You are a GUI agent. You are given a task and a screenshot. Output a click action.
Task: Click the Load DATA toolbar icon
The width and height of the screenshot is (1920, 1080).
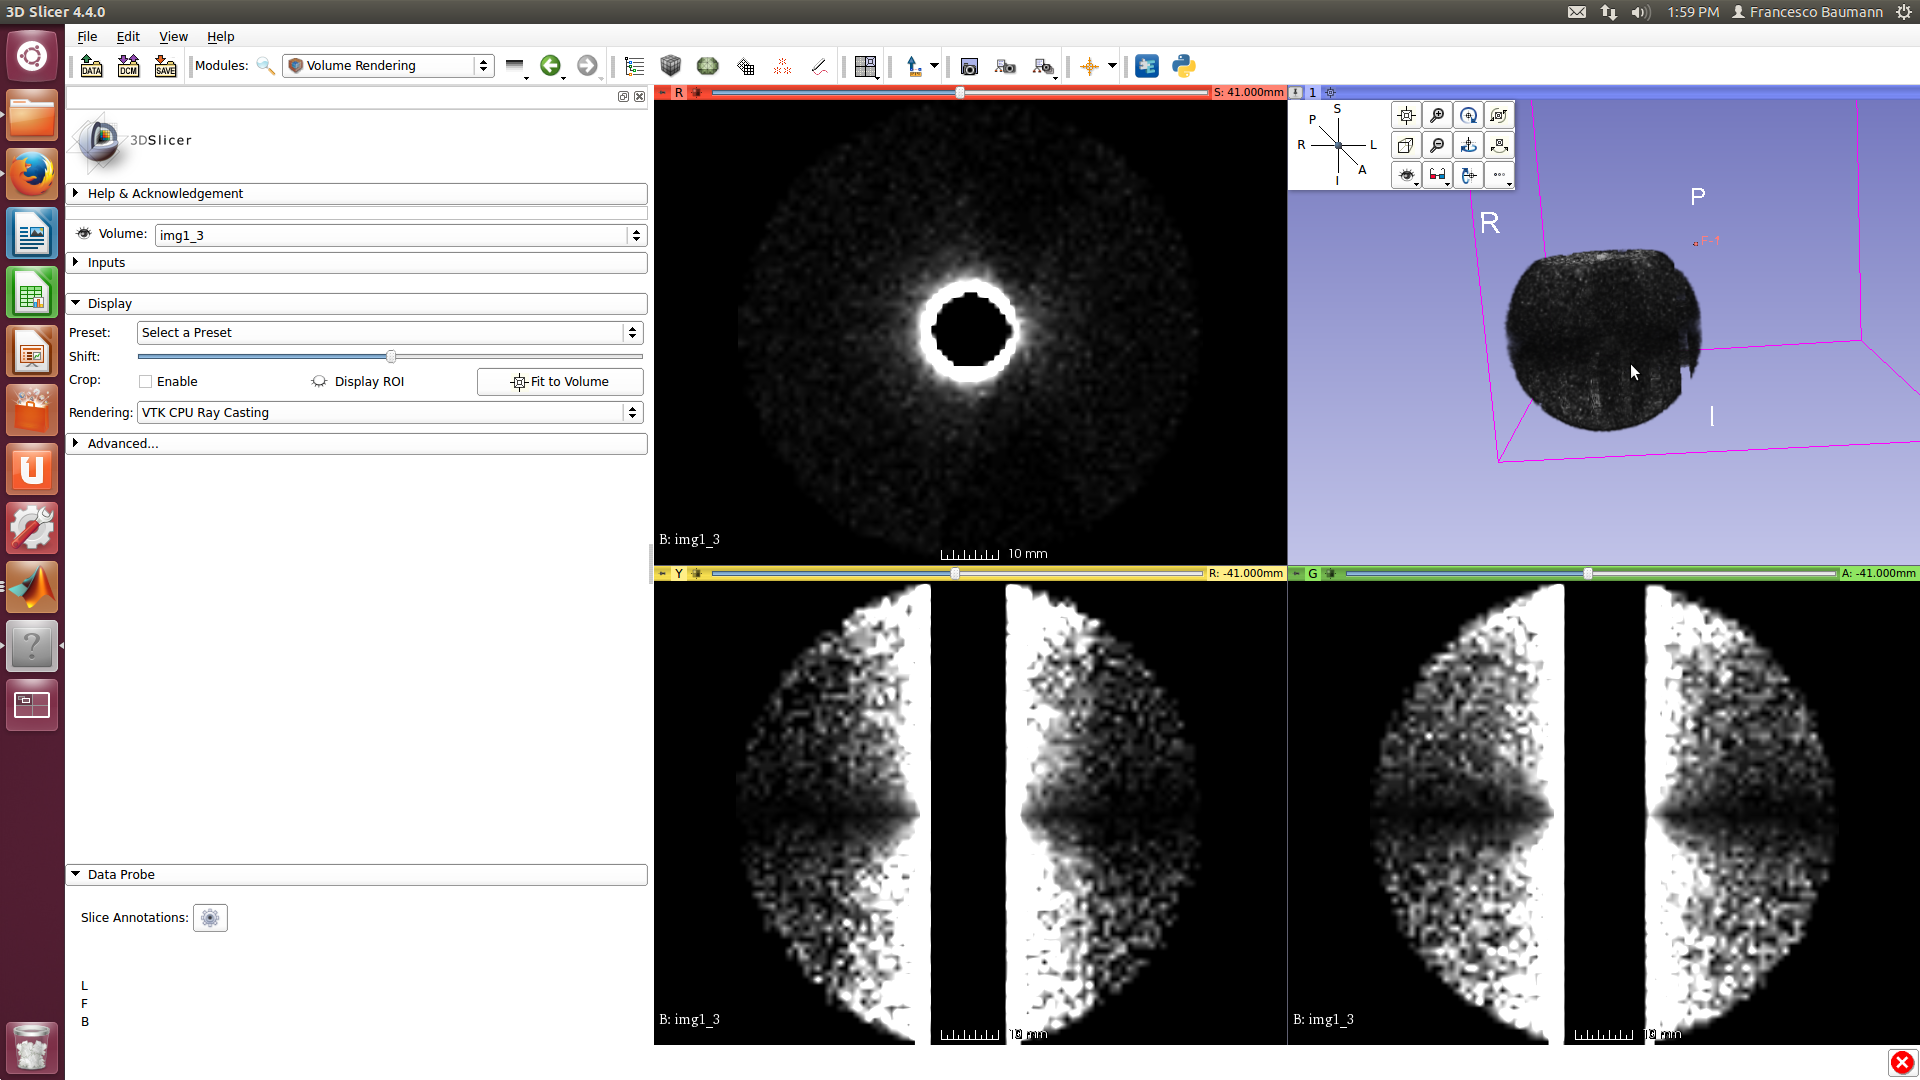91,66
